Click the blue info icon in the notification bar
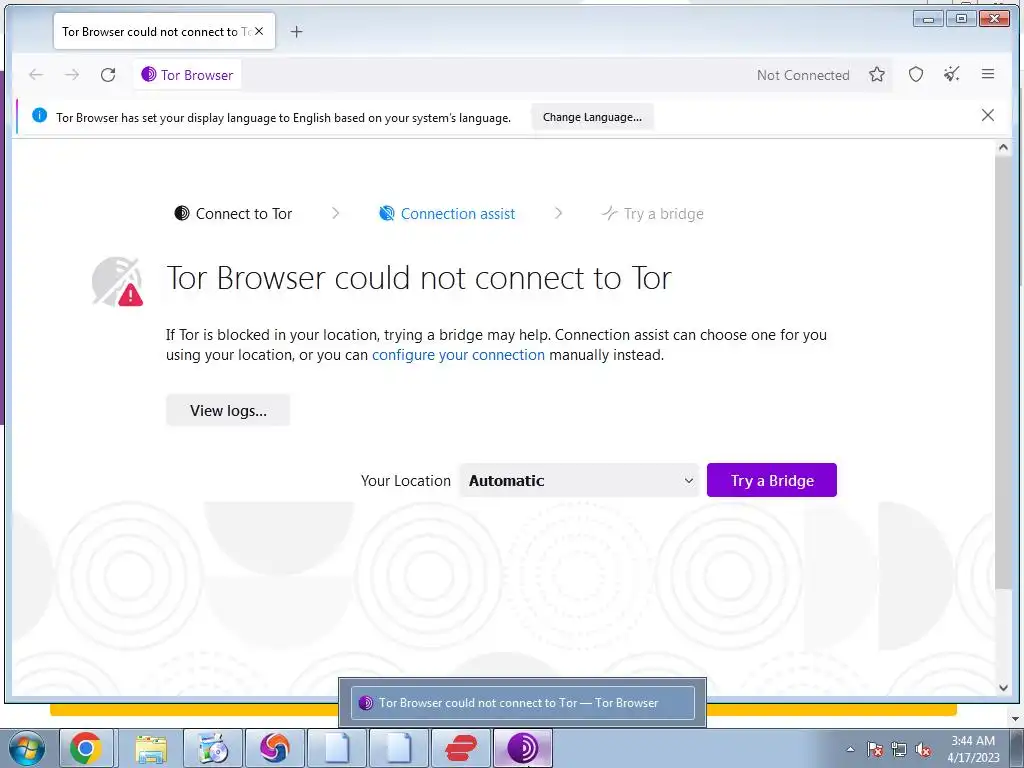 click(39, 116)
